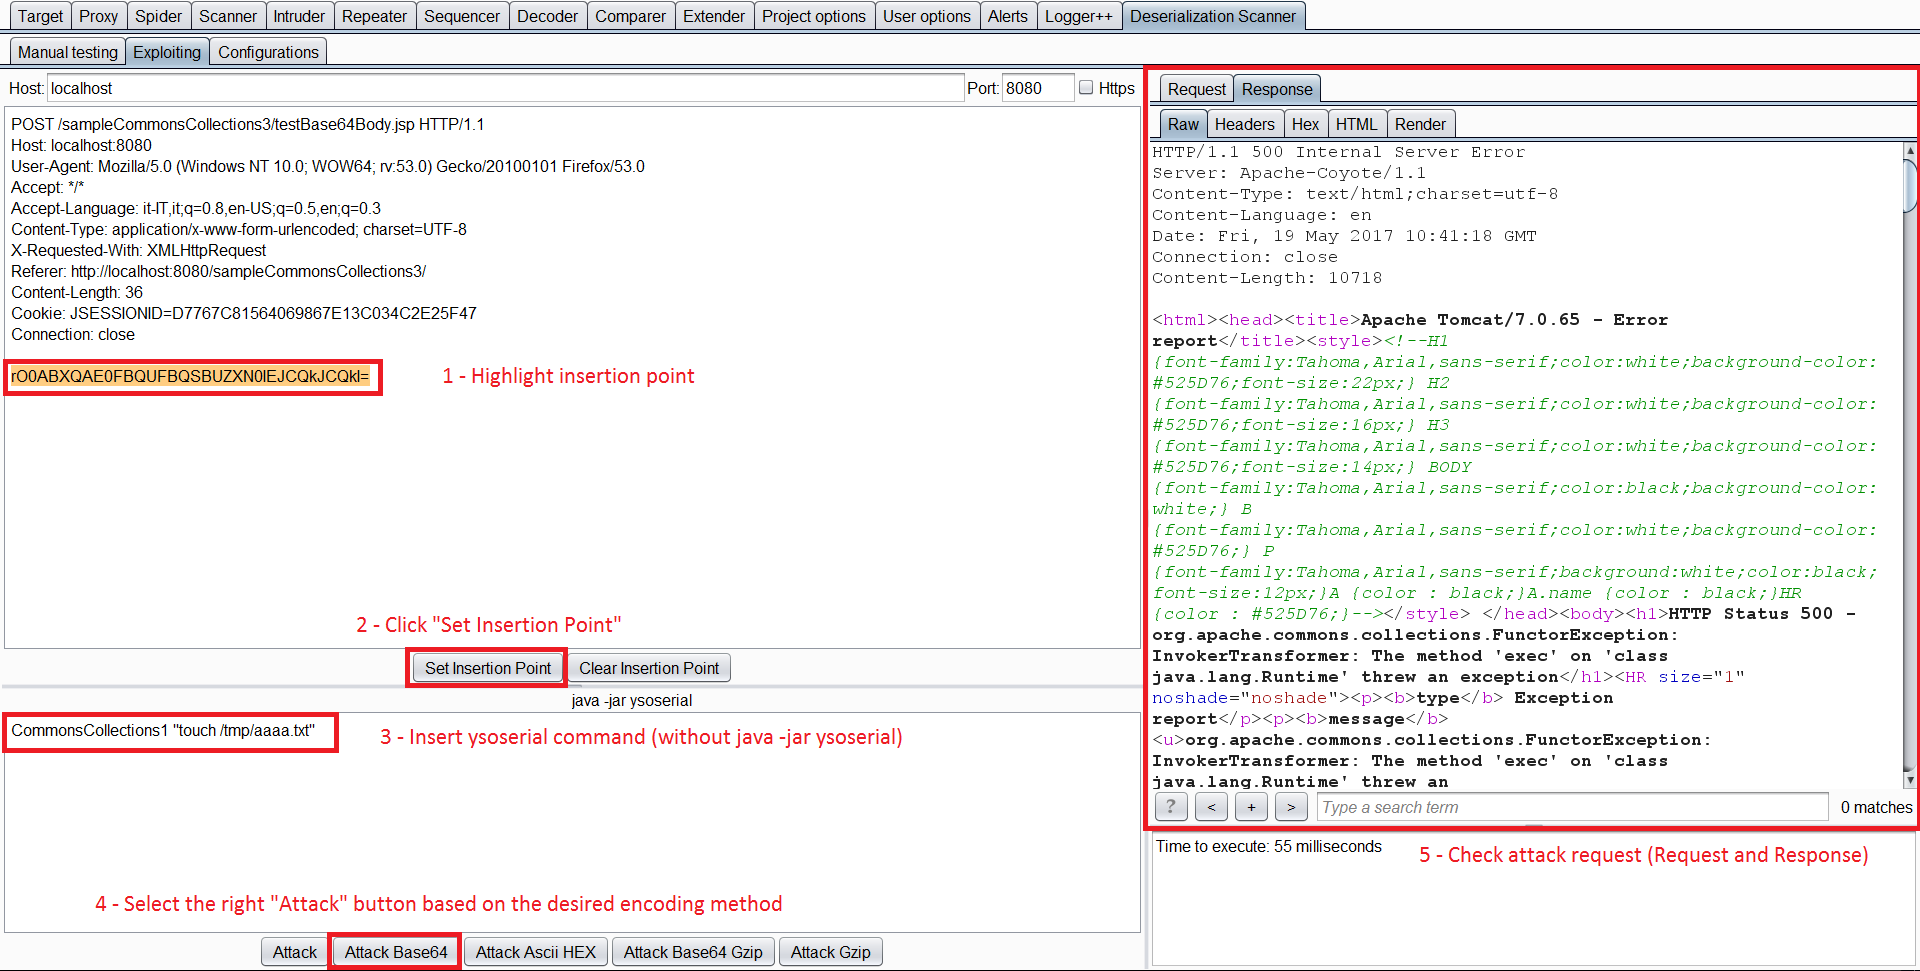This screenshot has height=971, width=1920.
Task: Click the "+" search options icon
Action: point(1251,807)
